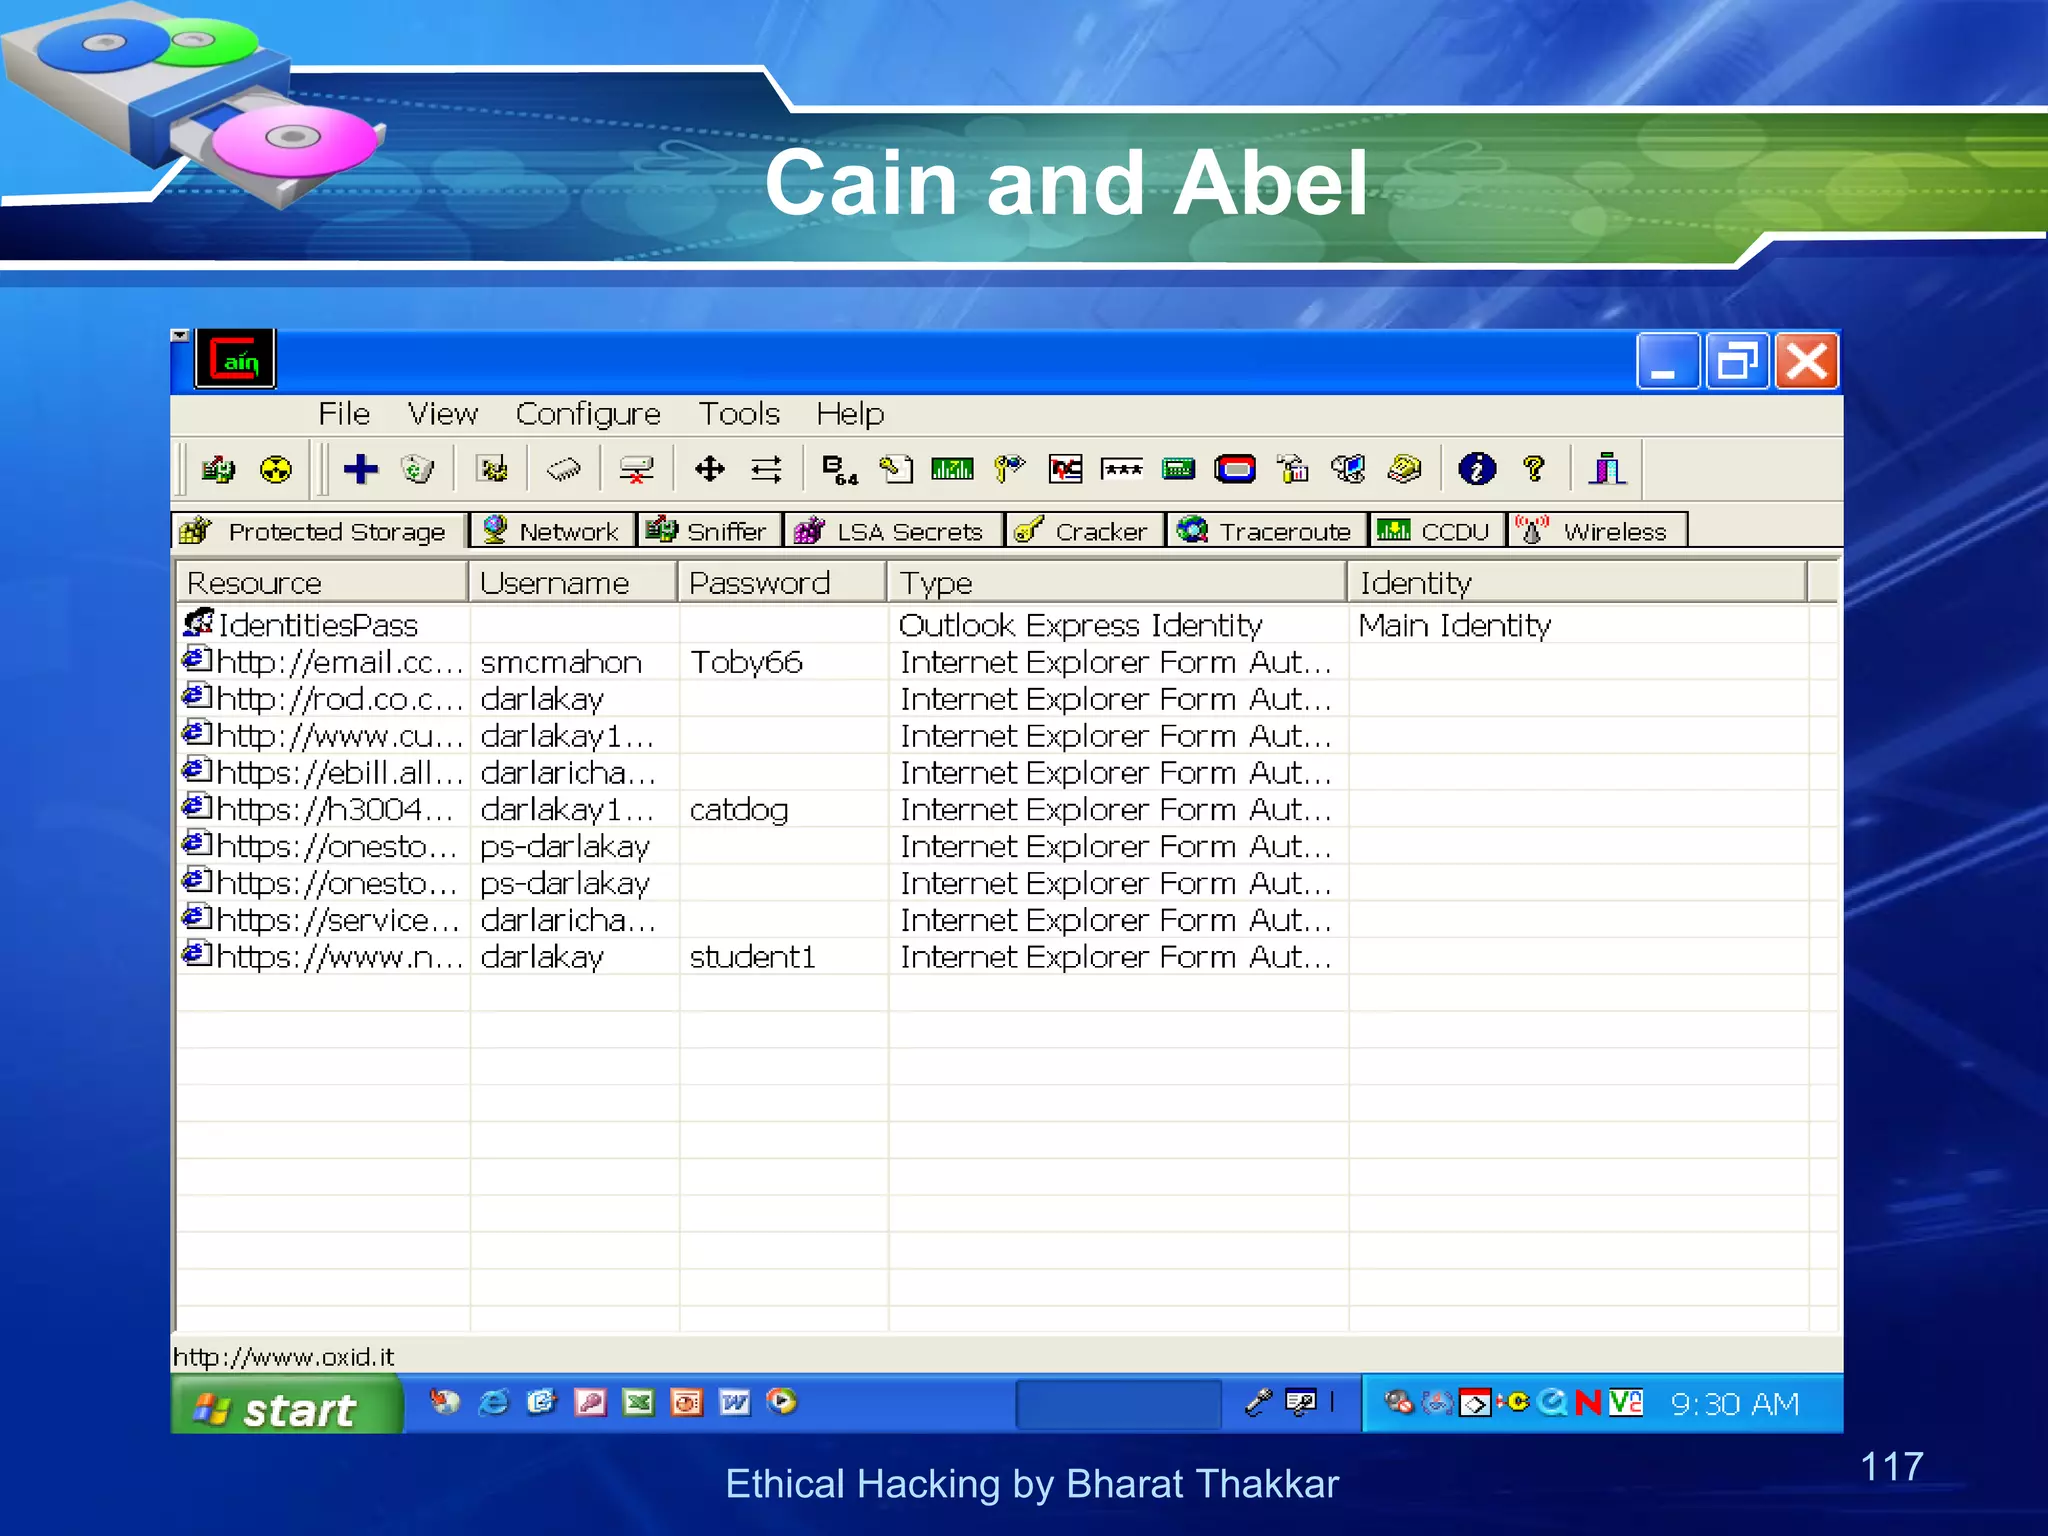The height and width of the screenshot is (1536, 2048).
Task: Click the blue plus Add to list icon
Action: (360, 469)
